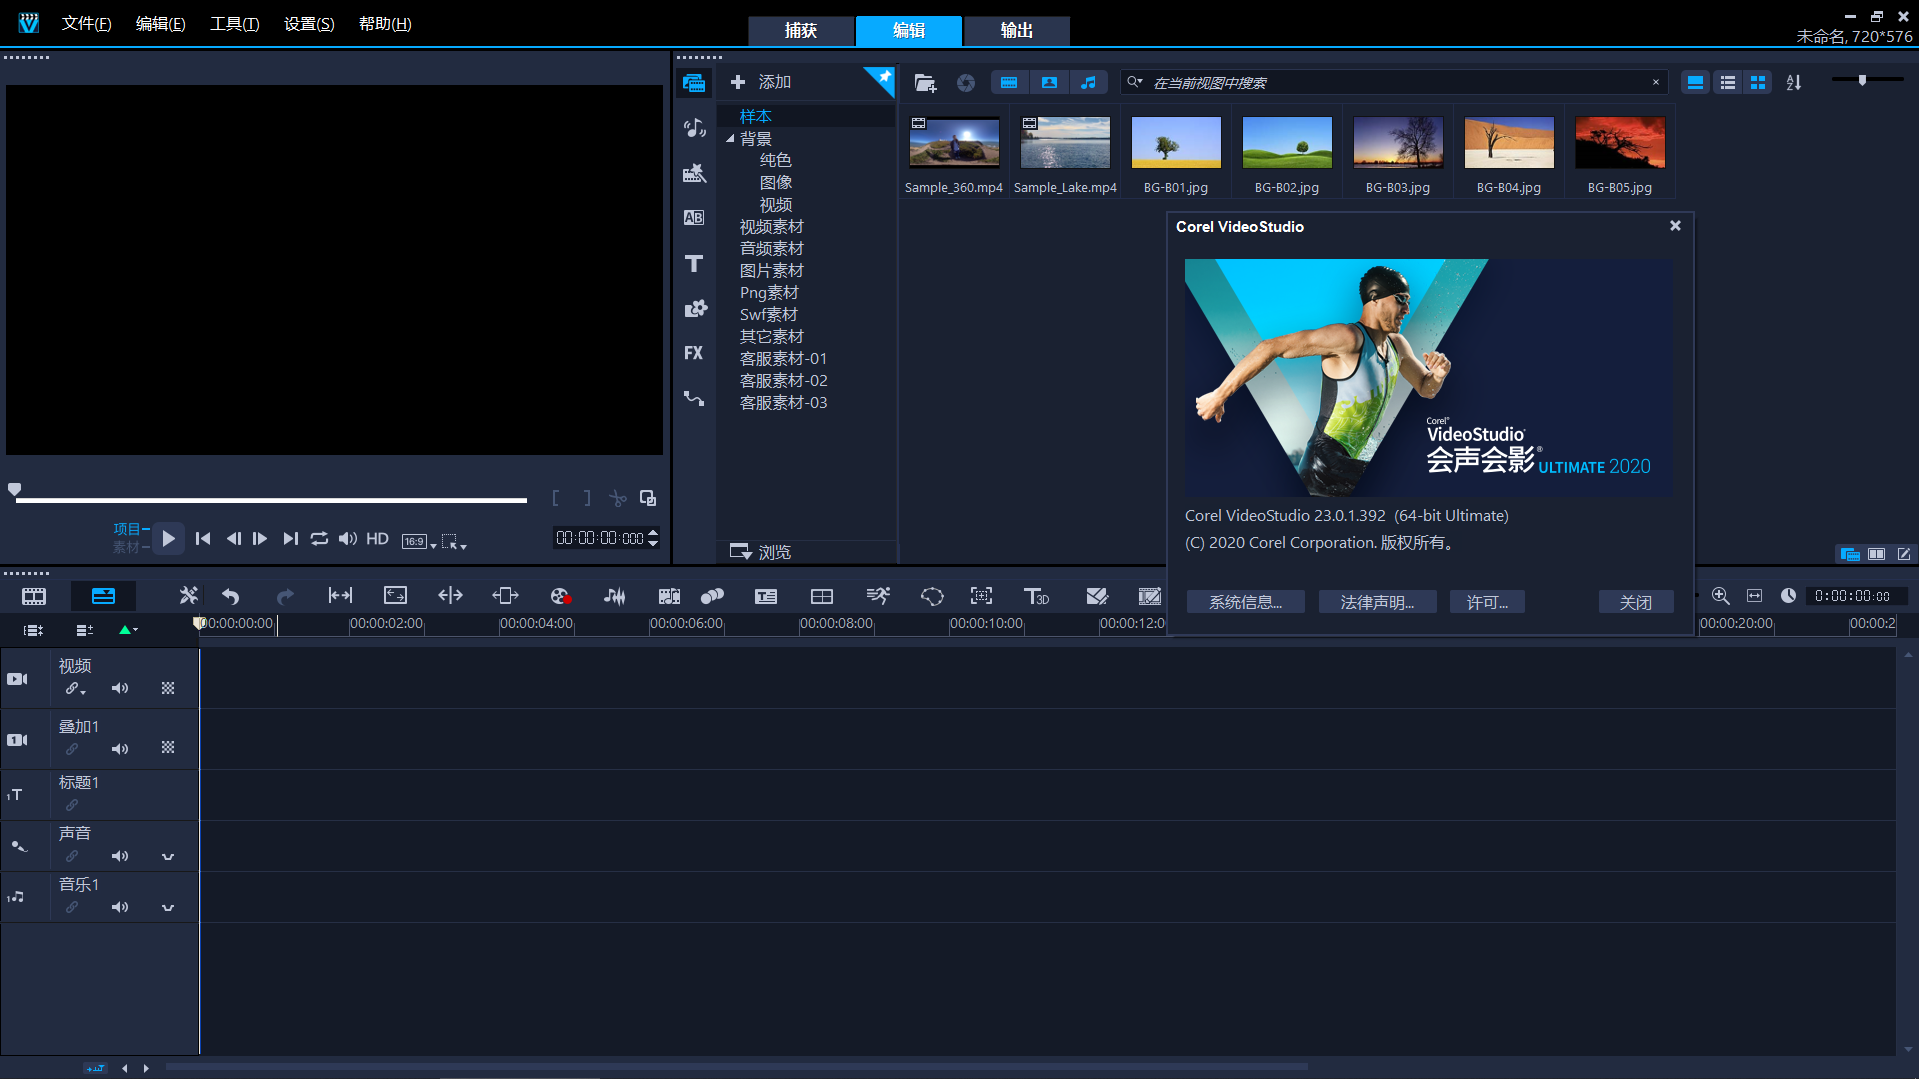Open the search options magnifier dropdown
Image resolution: width=1919 pixels, height=1079 pixels.
click(1135, 82)
